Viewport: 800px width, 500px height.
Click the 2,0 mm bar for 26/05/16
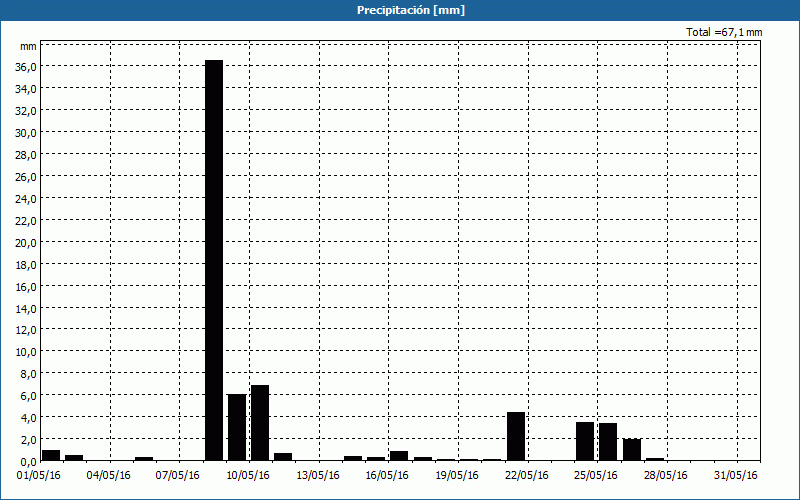632,449
